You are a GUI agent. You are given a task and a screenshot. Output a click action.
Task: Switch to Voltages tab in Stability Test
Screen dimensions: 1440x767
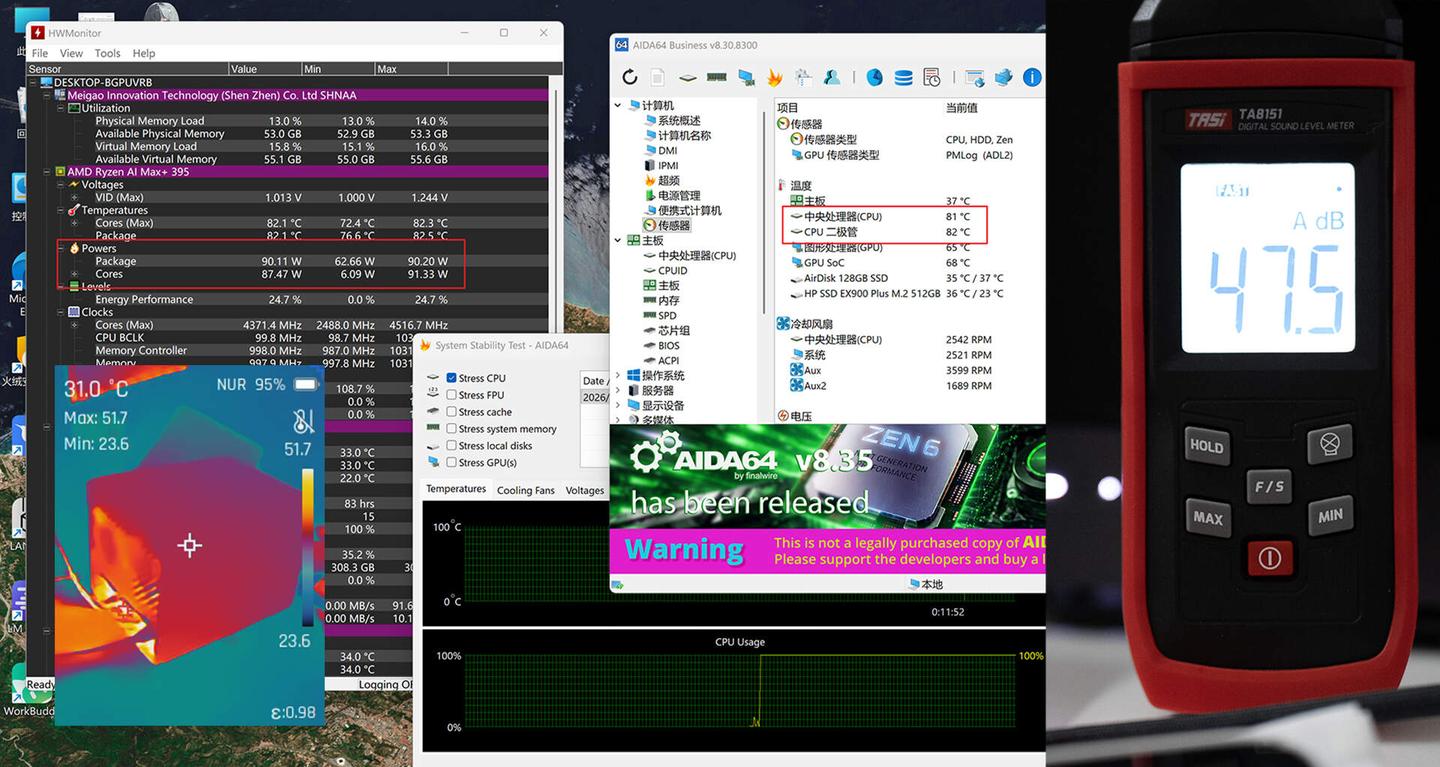pos(585,490)
